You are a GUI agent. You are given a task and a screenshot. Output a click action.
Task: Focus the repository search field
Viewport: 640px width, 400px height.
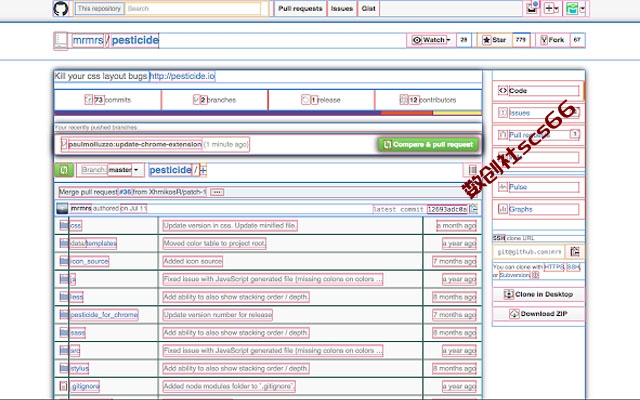click(193, 9)
